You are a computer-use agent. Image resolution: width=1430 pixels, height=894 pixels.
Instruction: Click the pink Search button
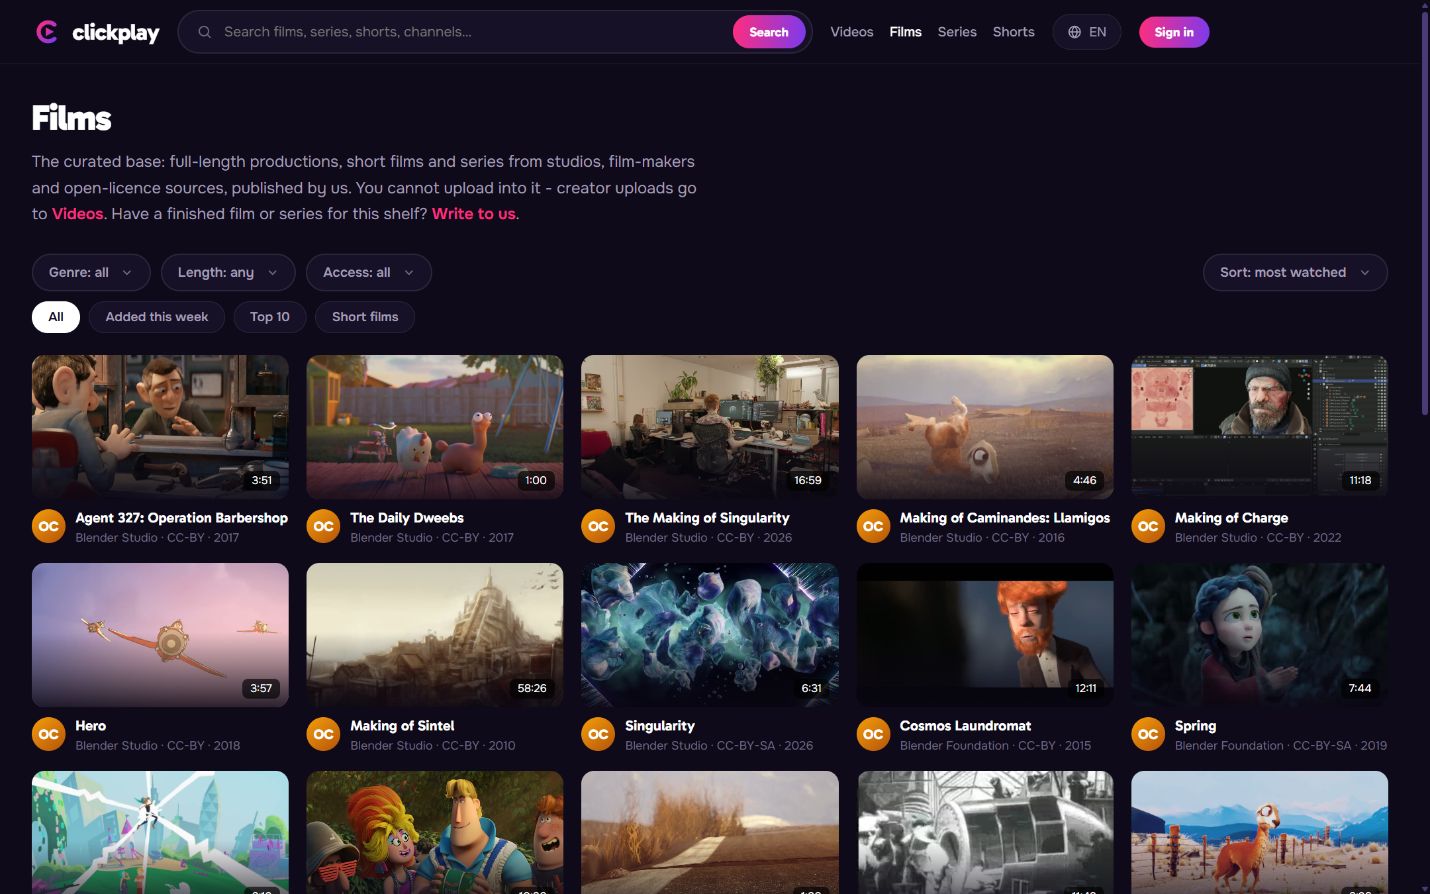click(x=769, y=32)
